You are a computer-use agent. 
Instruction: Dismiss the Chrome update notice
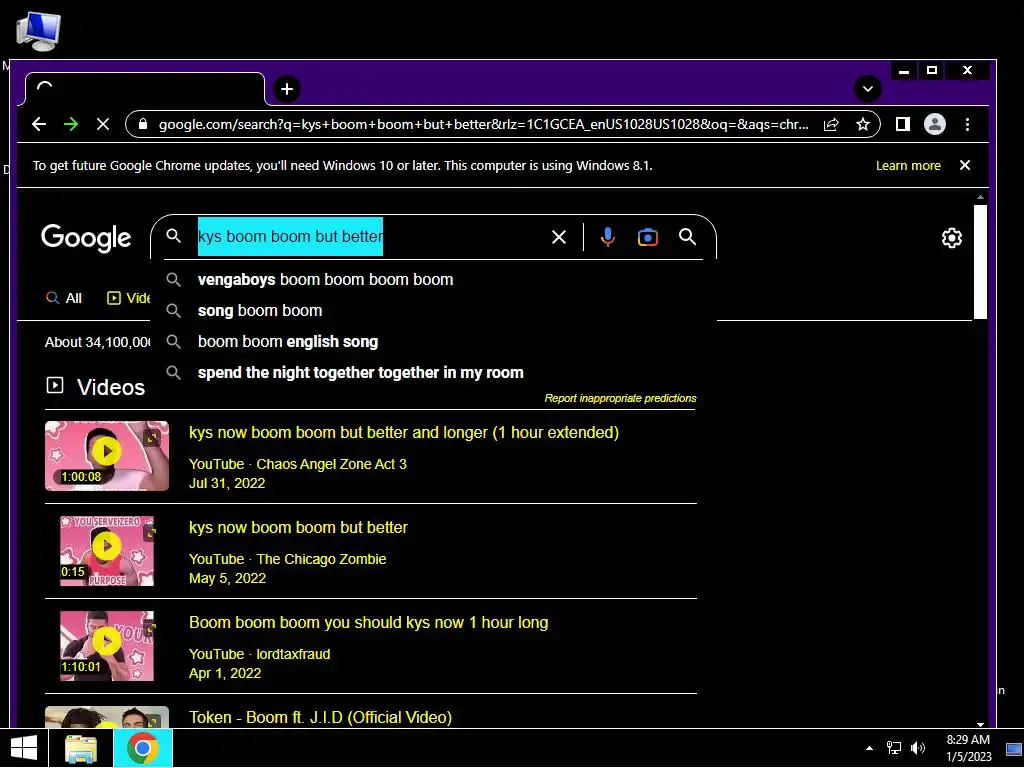[x=965, y=165]
